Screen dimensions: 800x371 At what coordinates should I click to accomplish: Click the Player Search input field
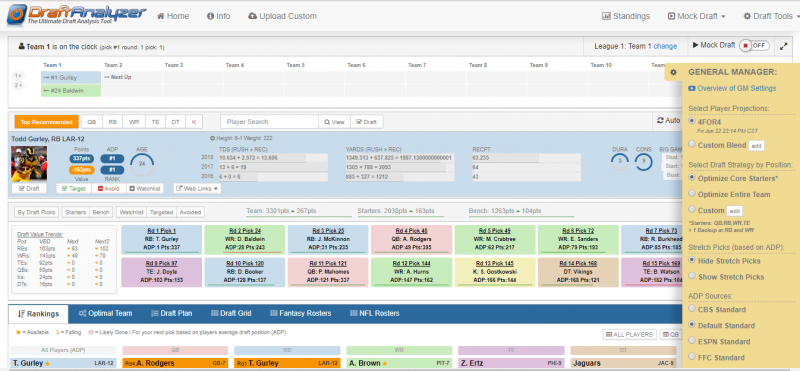click(269, 122)
